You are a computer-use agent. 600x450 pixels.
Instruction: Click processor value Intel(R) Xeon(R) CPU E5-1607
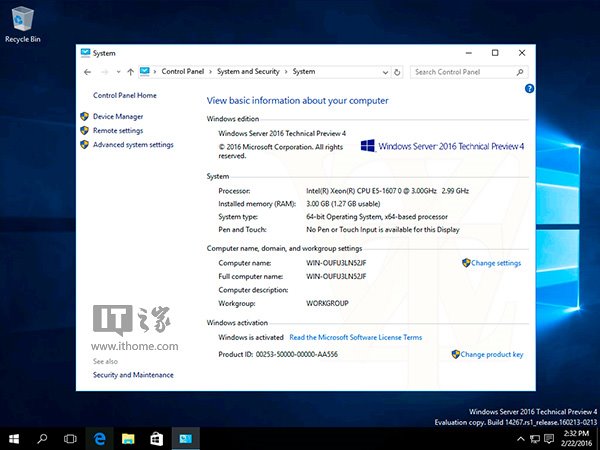[x=387, y=191]
